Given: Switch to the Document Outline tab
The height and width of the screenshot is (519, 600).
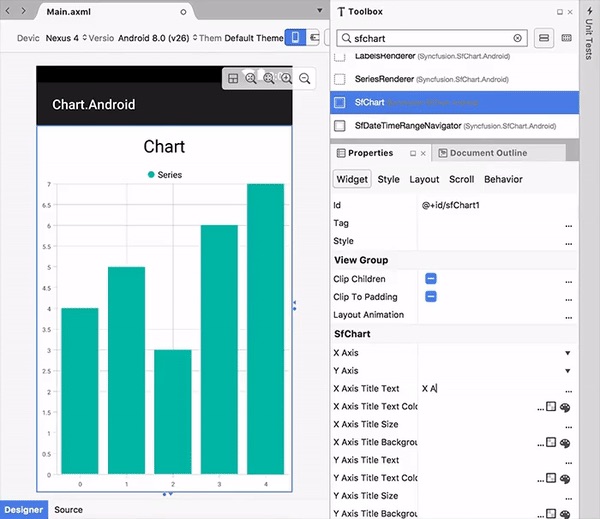Looking at the screenshot, I should pyautogui.click(x=488, y=153).
